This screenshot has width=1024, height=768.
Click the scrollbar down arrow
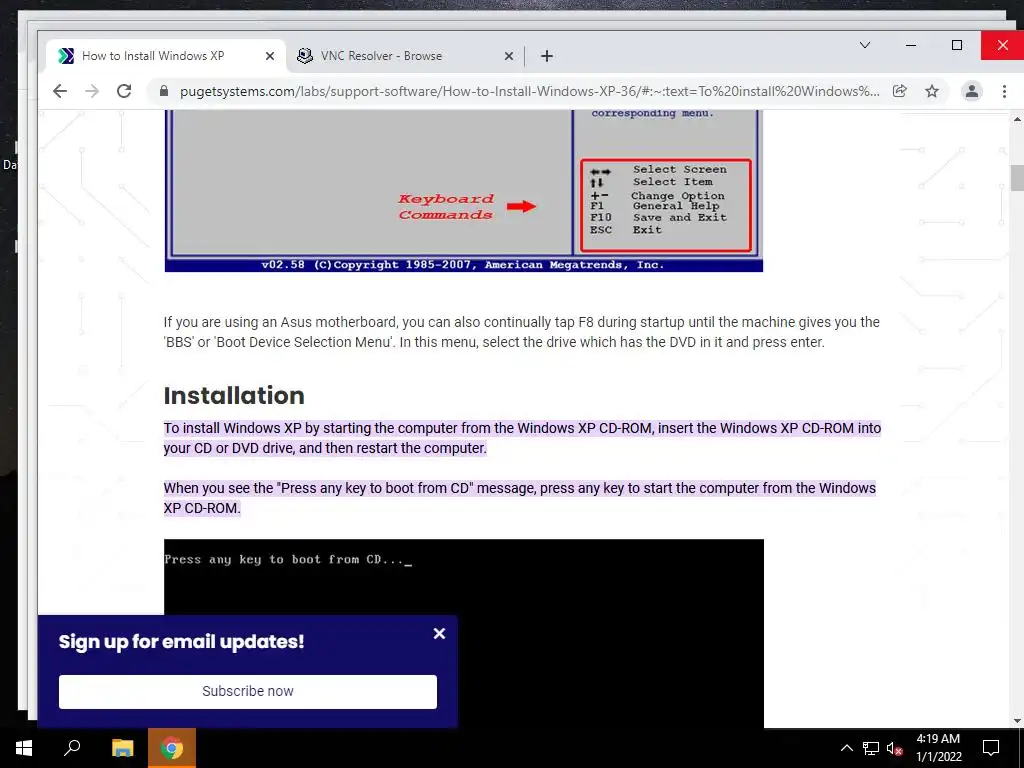click(x=1017, y=721)
